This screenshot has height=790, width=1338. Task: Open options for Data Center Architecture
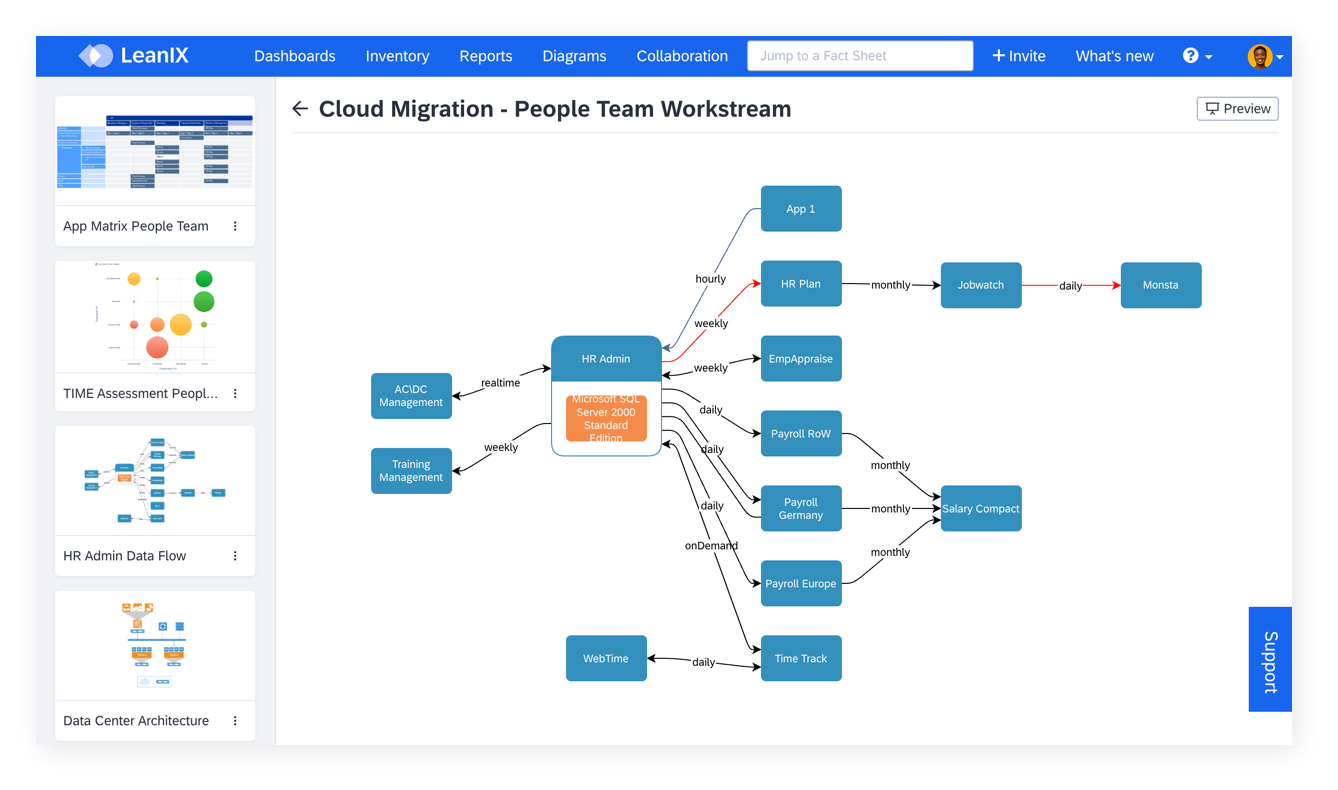236,721
